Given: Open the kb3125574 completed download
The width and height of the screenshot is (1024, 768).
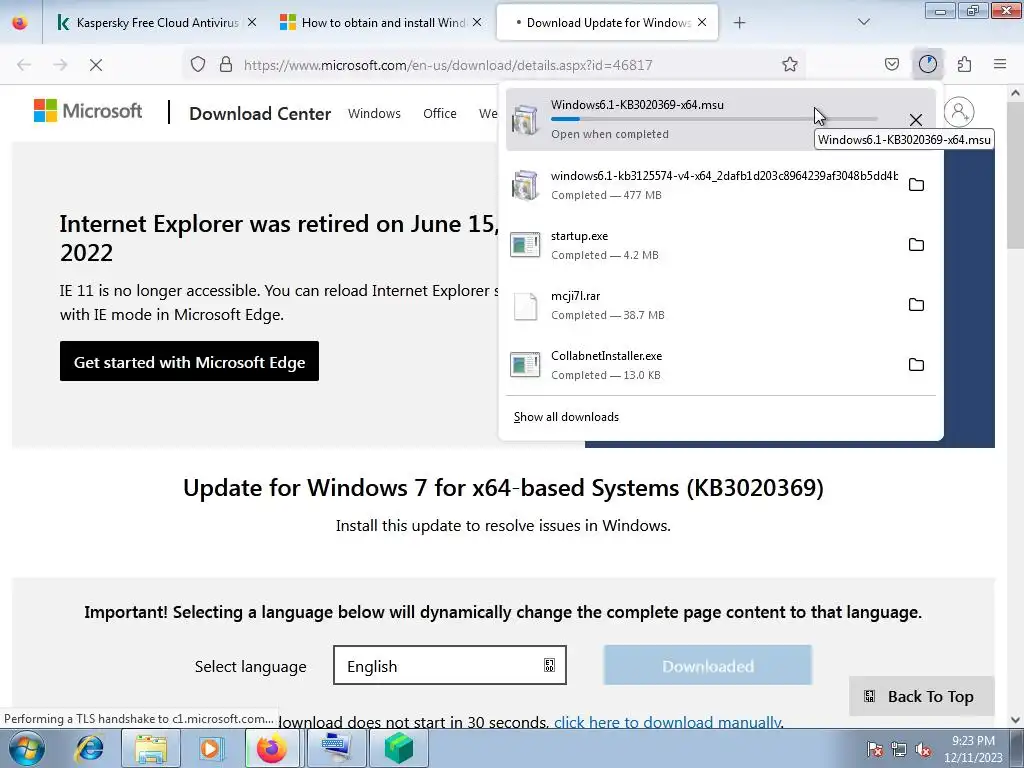Looking at the screenshot, I should (703, 185).
